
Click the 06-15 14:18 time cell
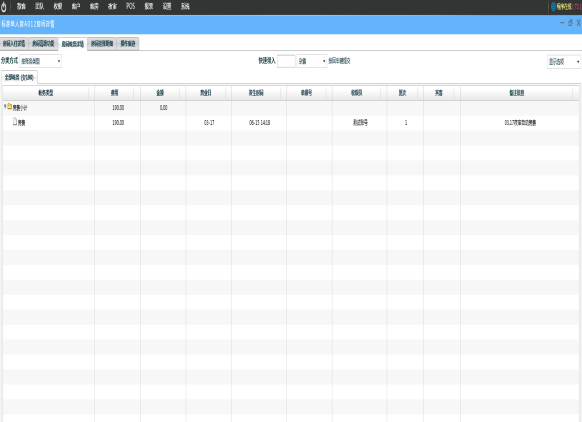coord(259,122)
